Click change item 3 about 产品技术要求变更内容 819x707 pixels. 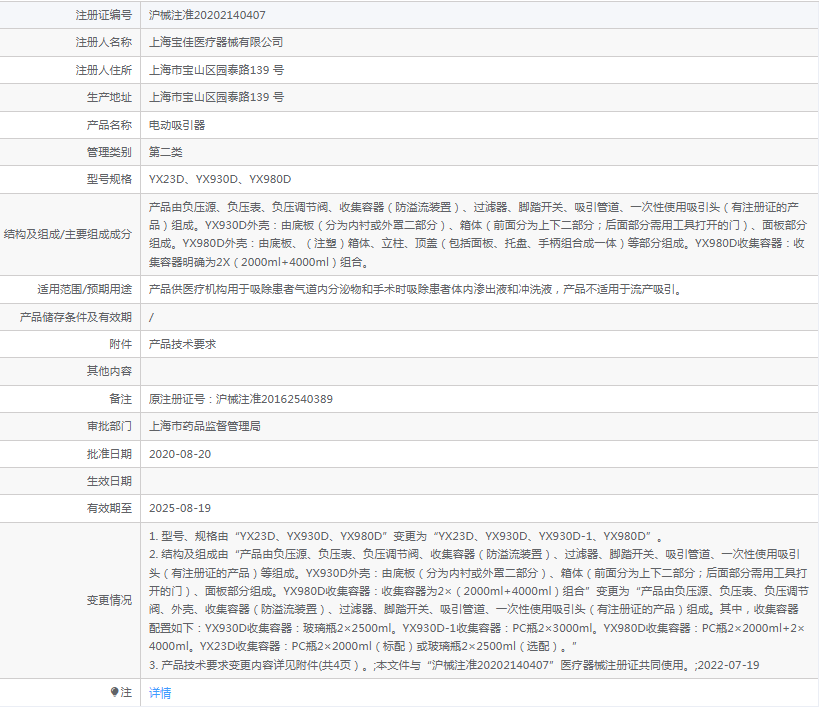(454, 665)
